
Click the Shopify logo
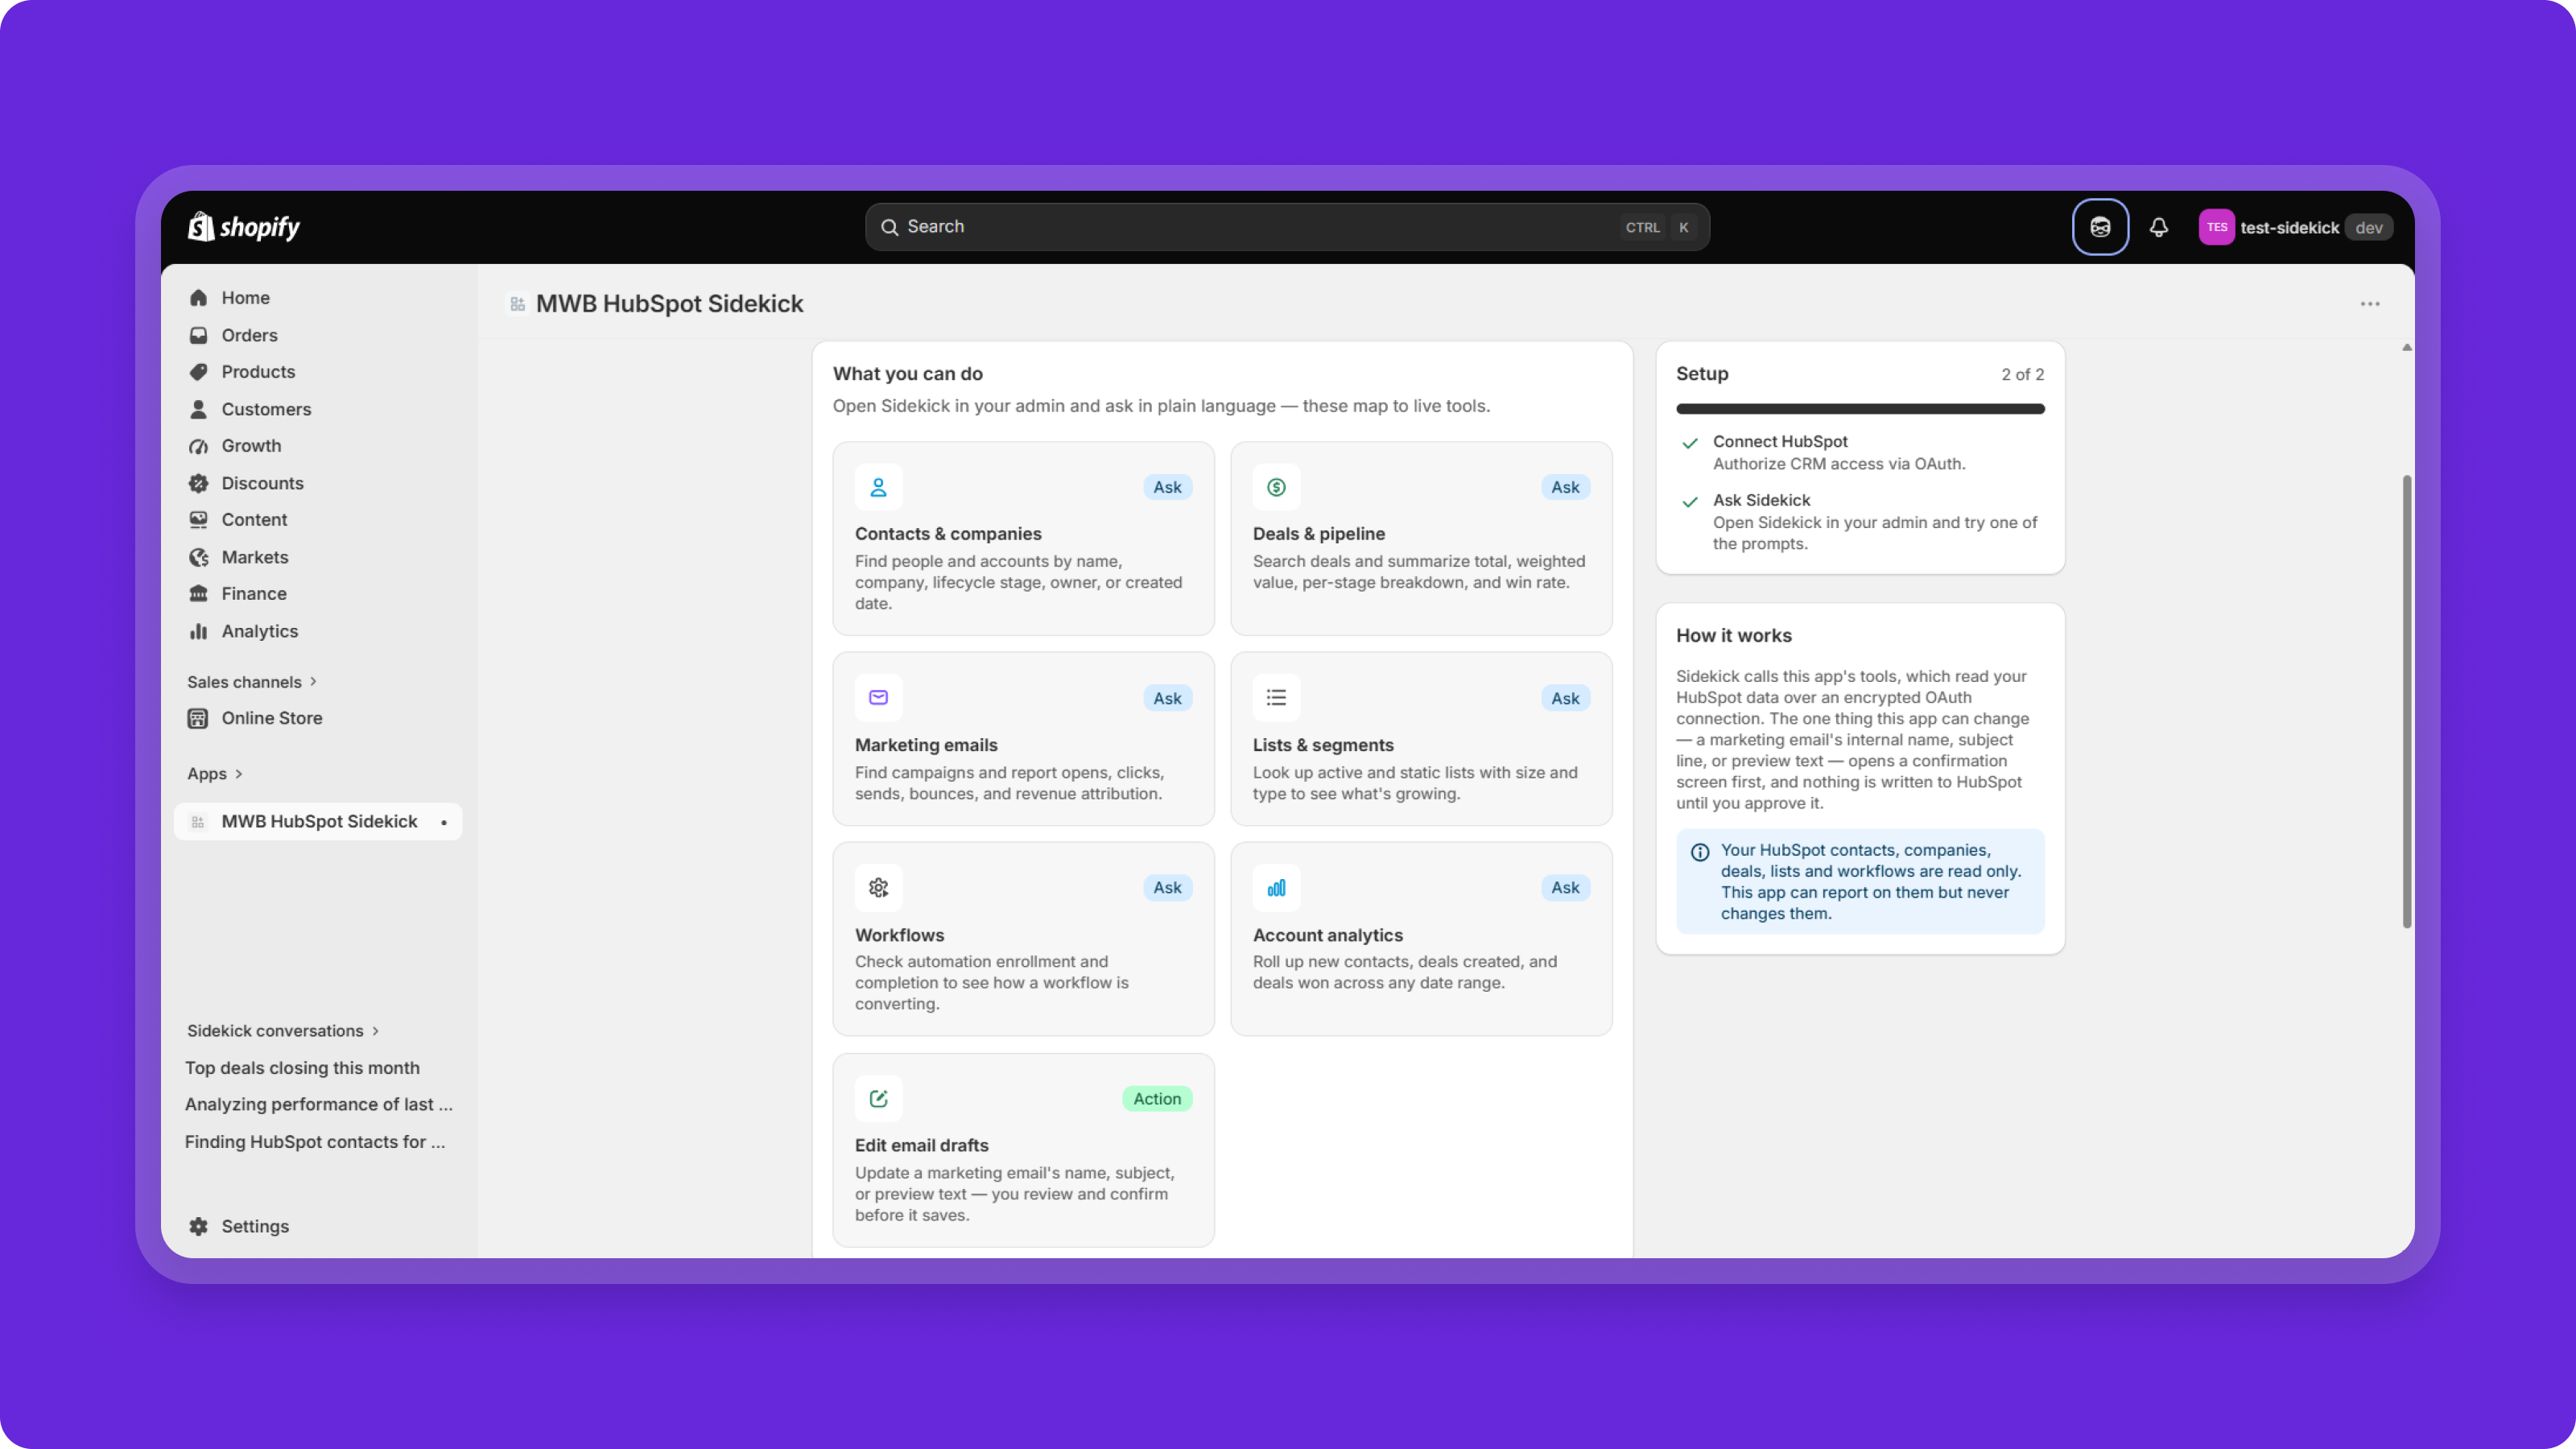pos(244,227)
